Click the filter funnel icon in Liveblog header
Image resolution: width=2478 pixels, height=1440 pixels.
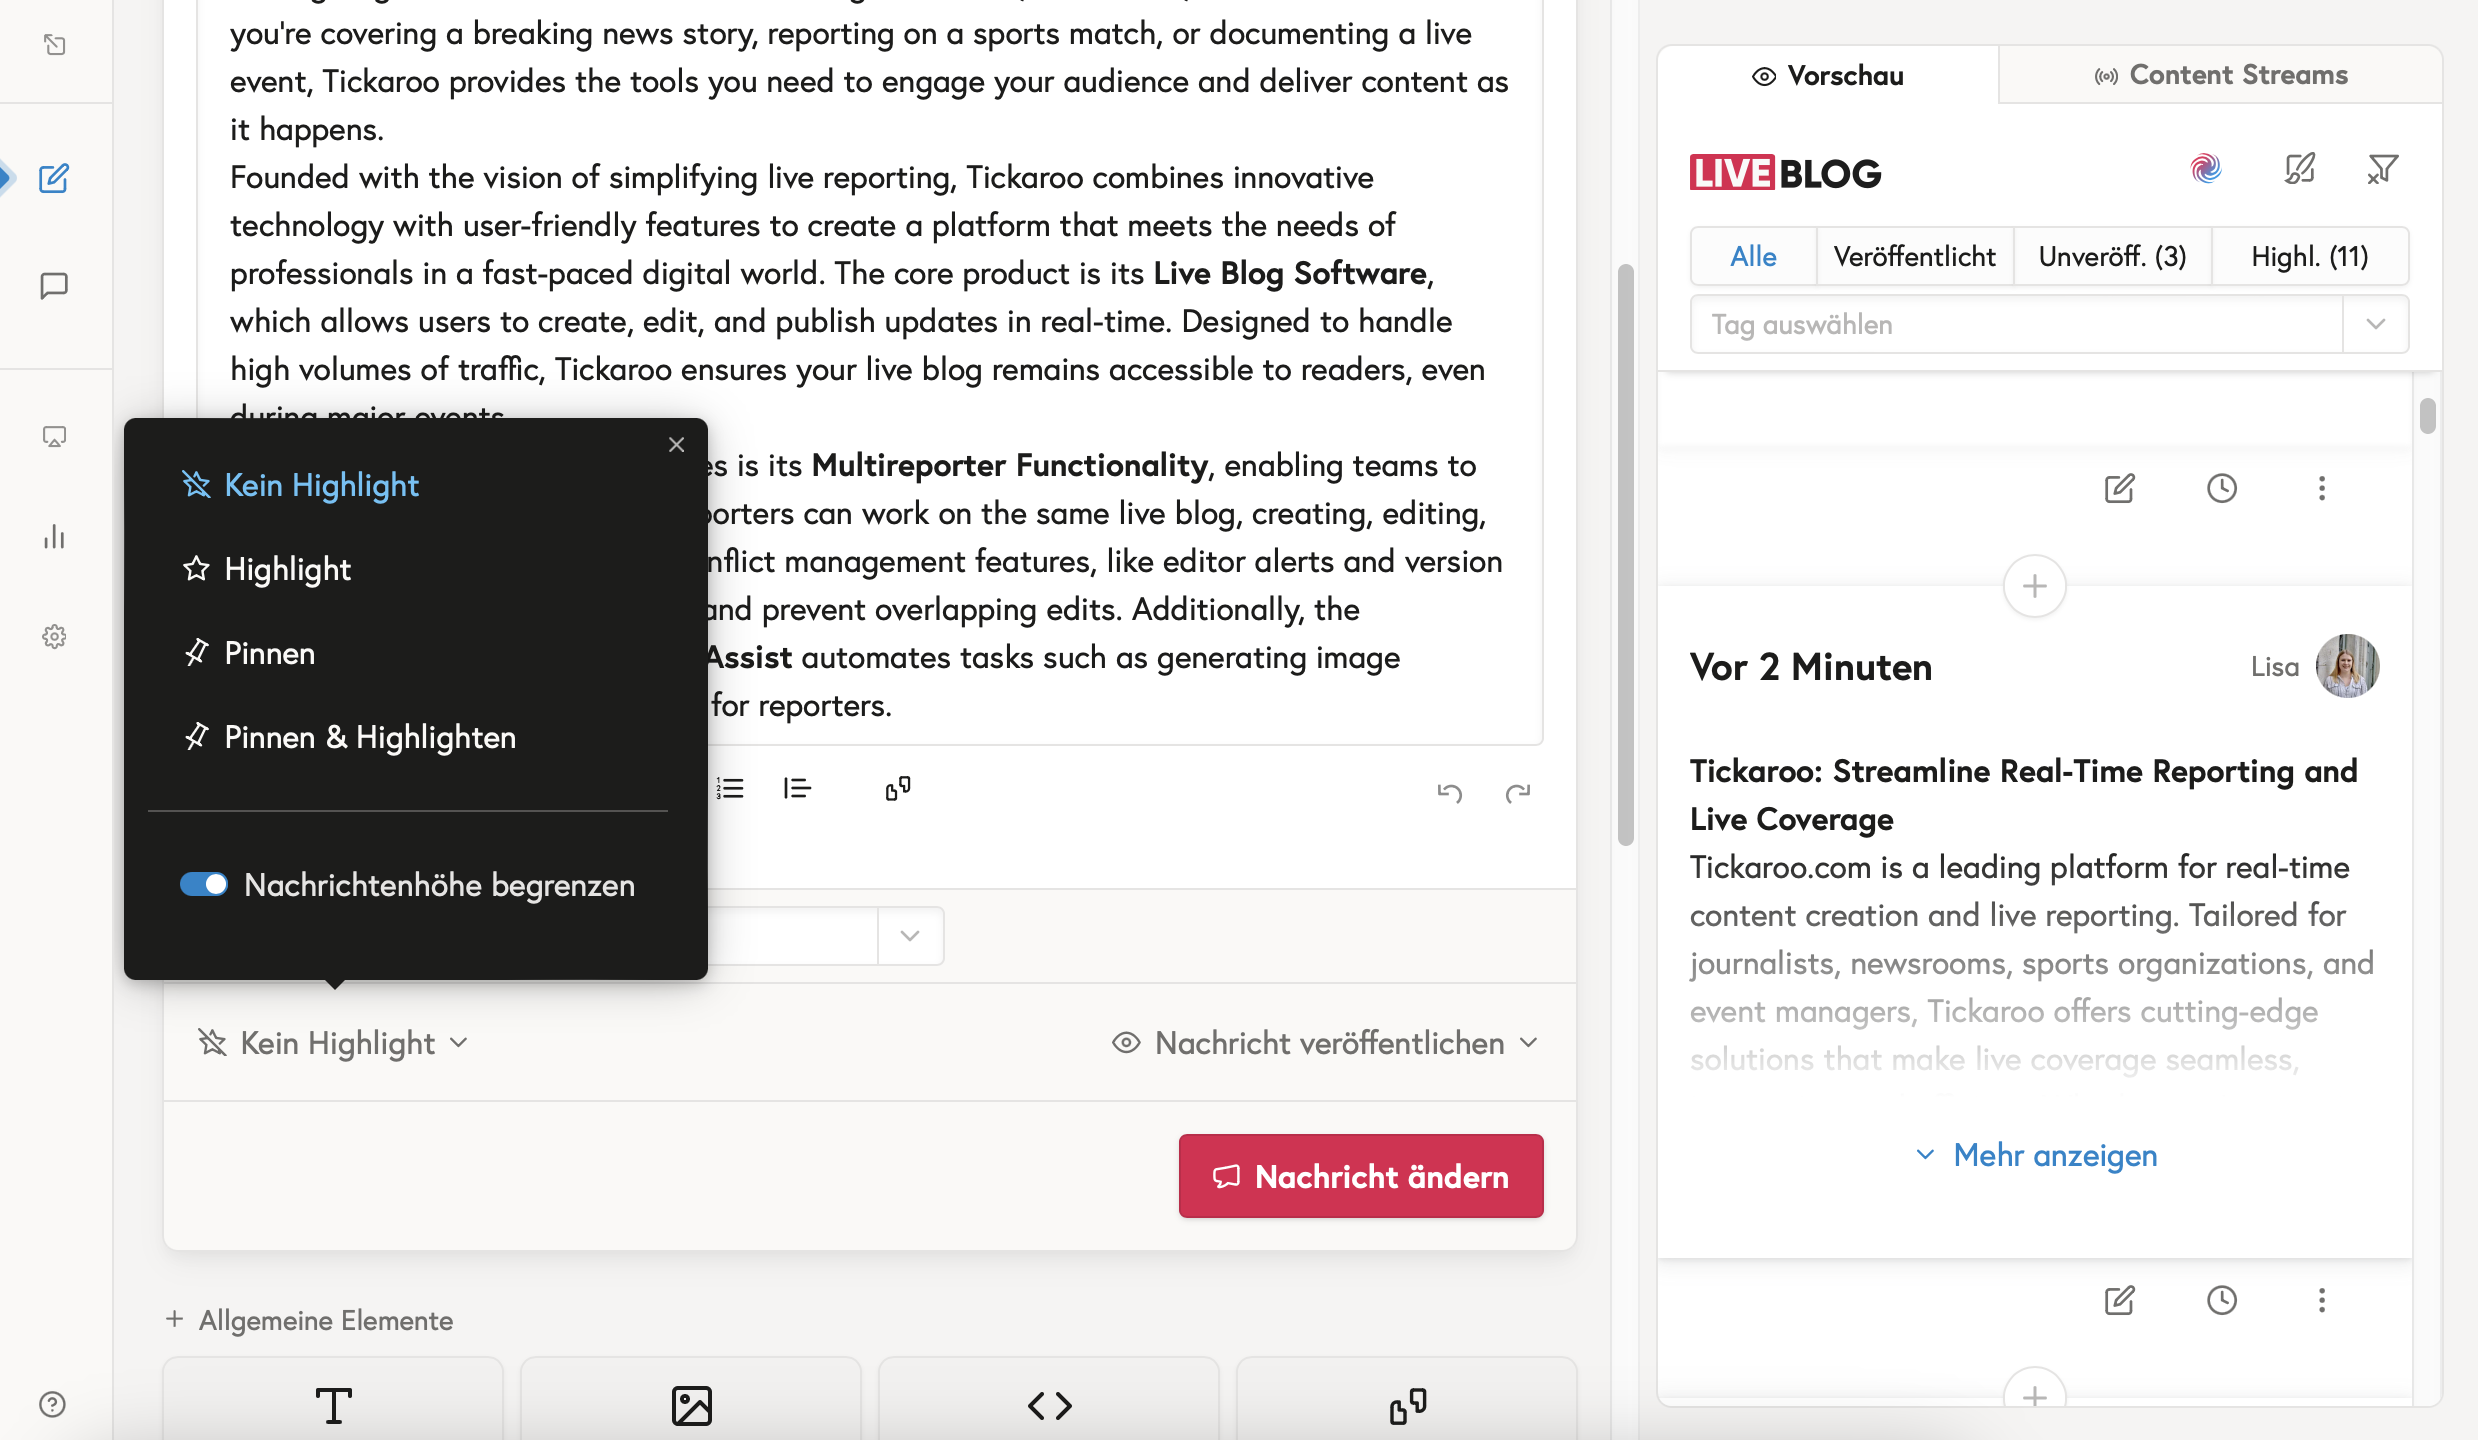click(x=2382, y=169)
